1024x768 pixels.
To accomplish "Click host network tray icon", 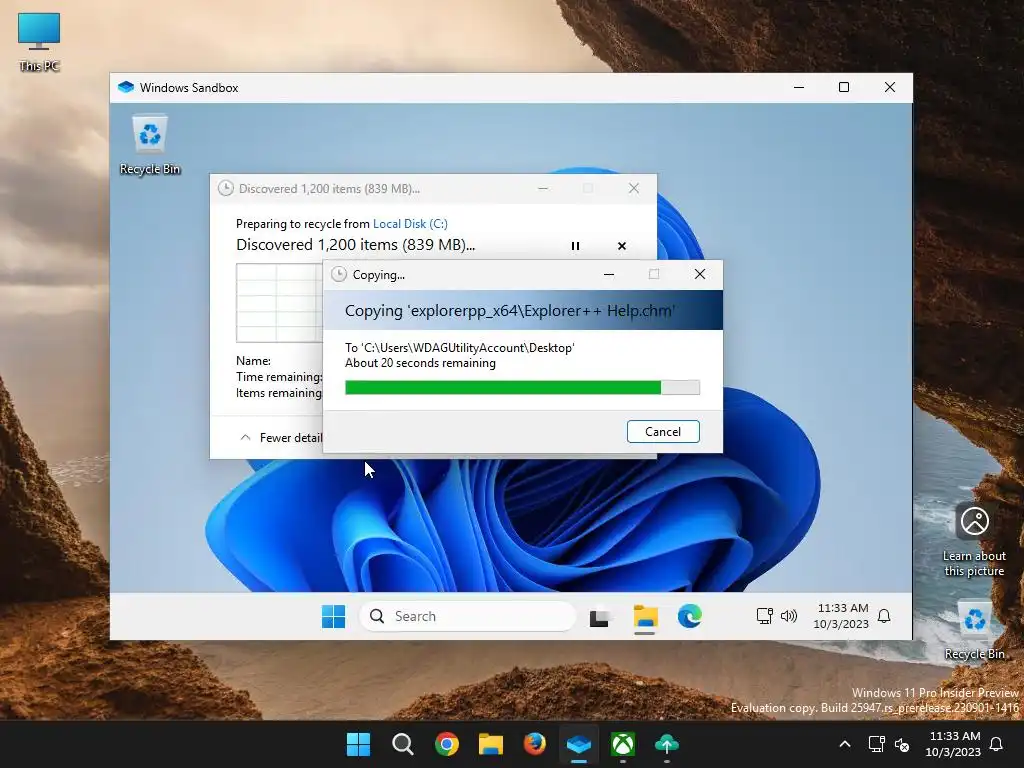I will click(x=876, y=744).
